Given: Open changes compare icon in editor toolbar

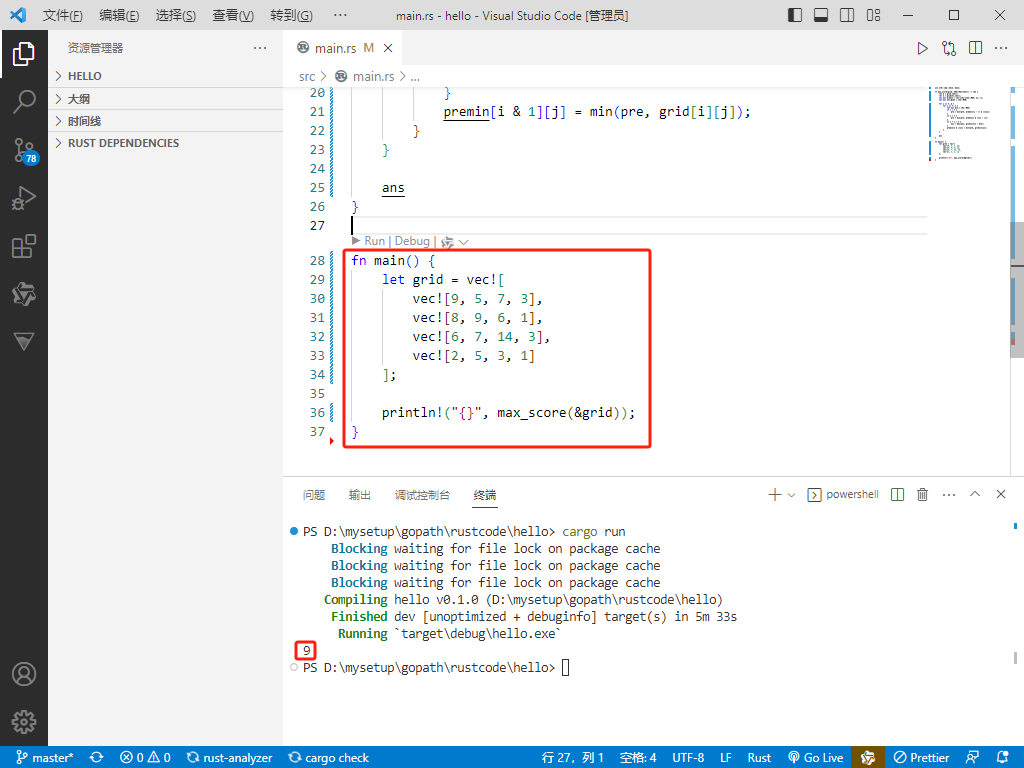Looking at the screenshot, I should [x=949, y=48].
